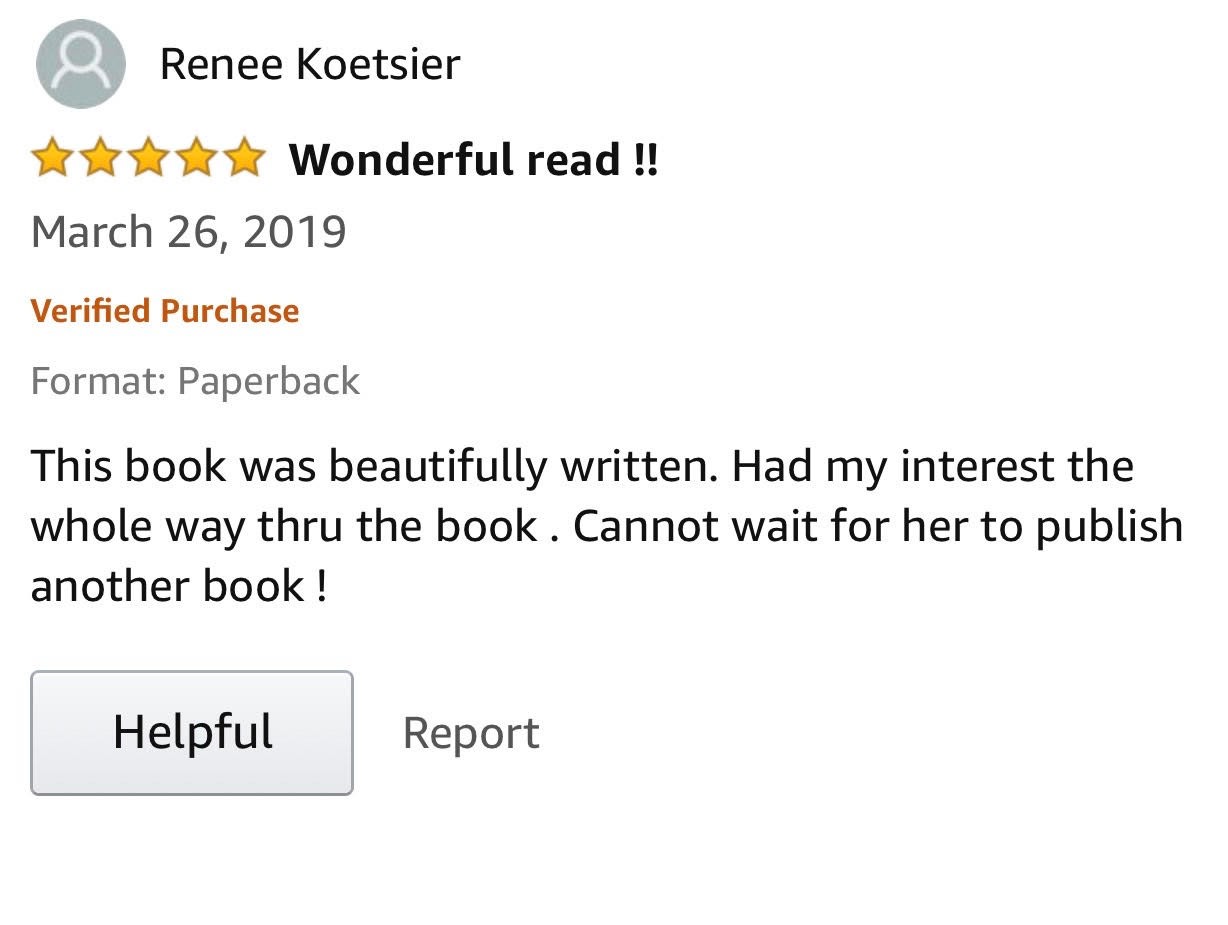Click the word 'March' in the date
This screenshot has width=1228, height=925.
90,232
